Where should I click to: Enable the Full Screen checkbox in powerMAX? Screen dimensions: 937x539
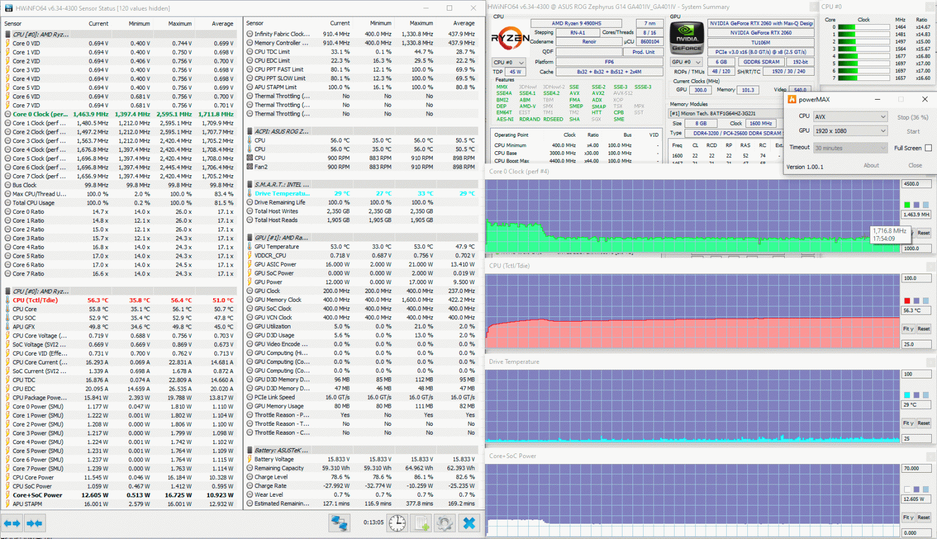click(928, 148)
